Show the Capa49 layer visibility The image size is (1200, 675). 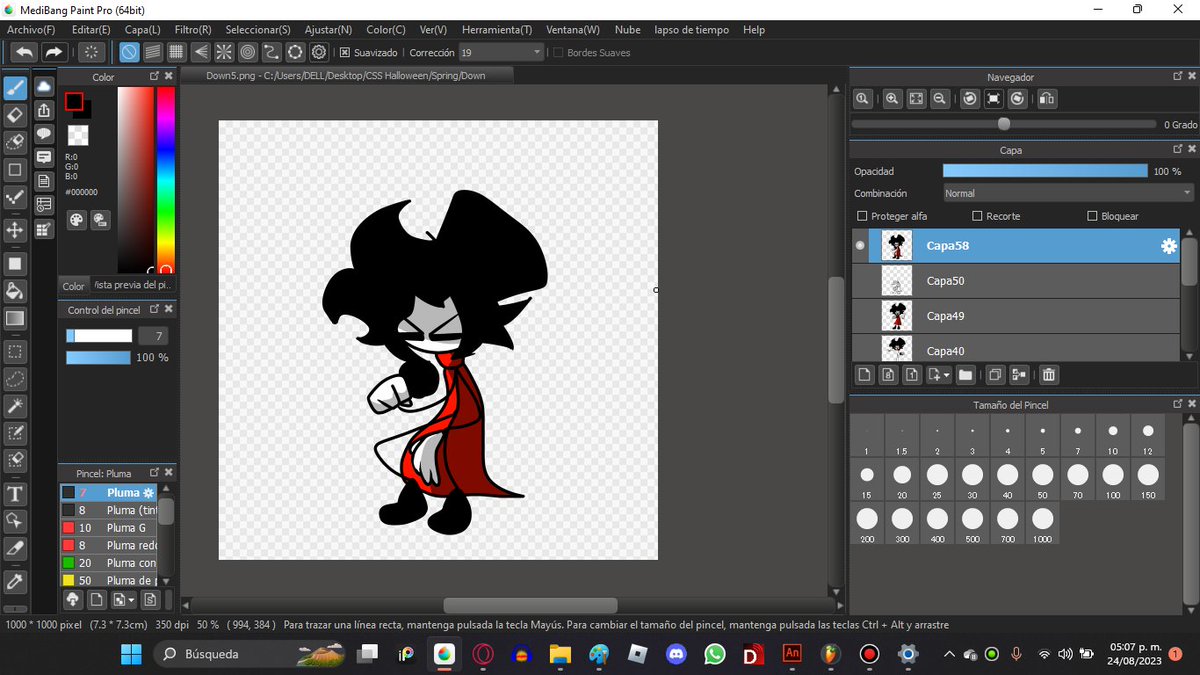pos(860,316)
